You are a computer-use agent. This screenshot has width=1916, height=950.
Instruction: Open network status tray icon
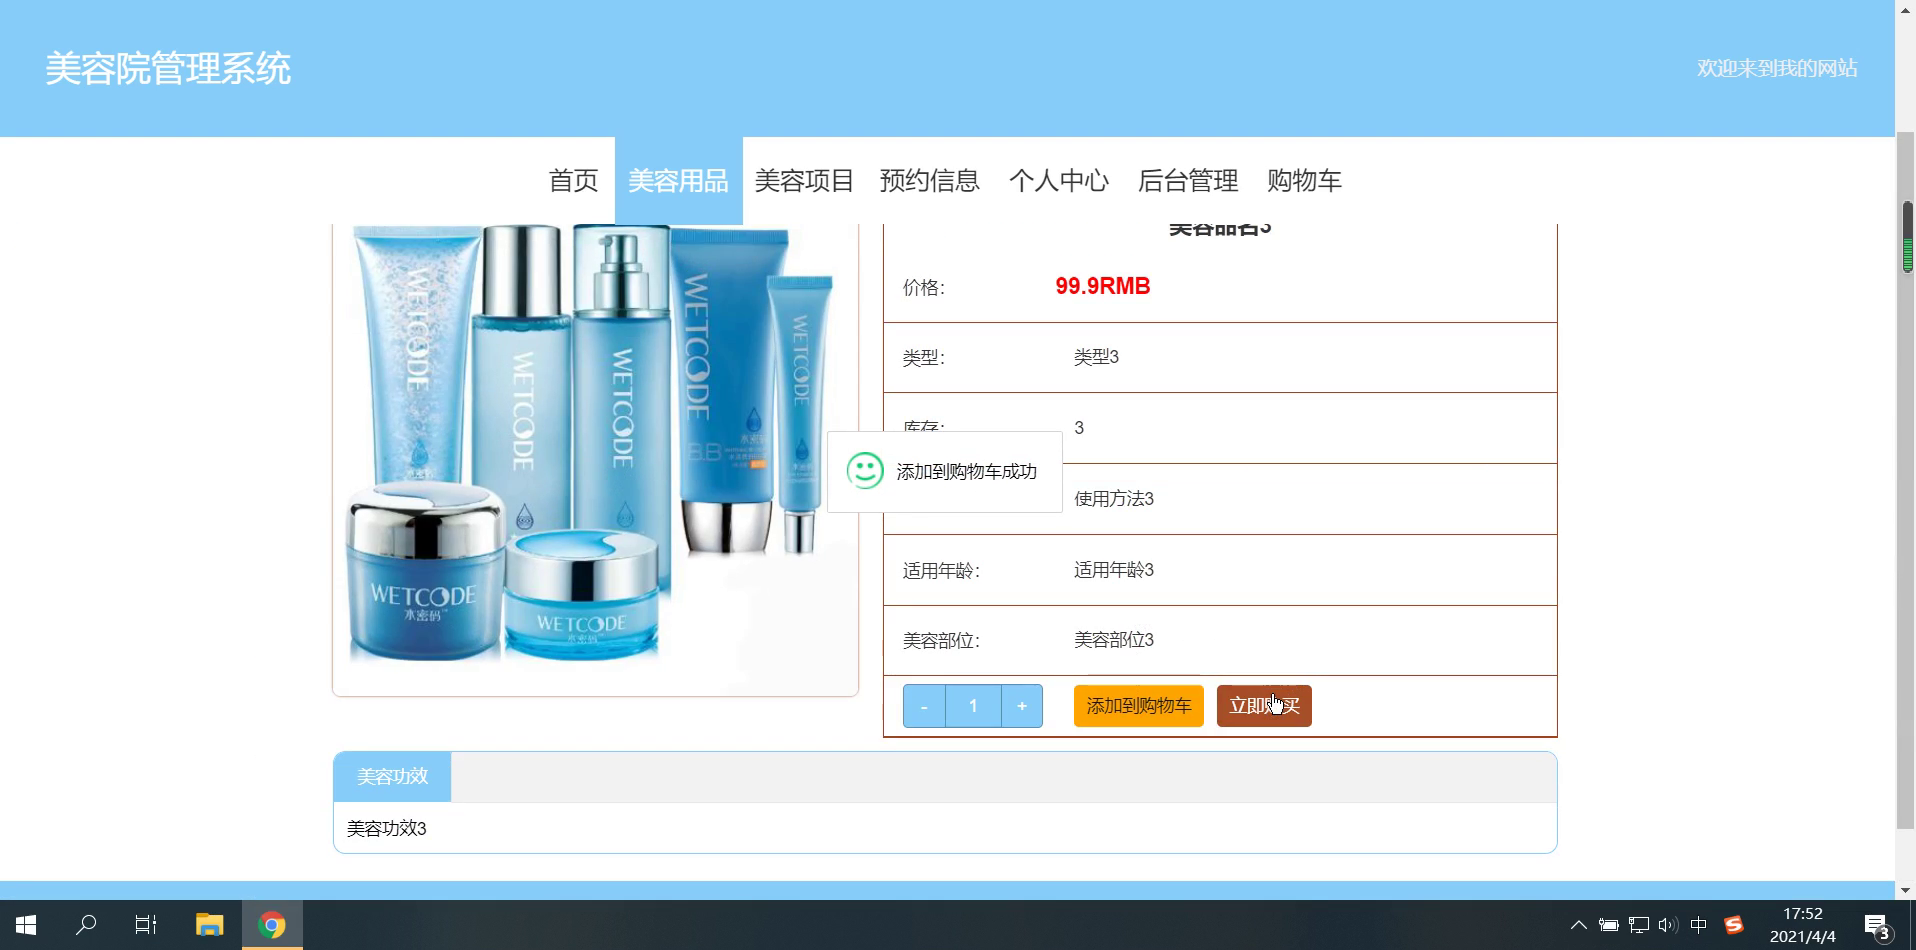(1638, 925)
